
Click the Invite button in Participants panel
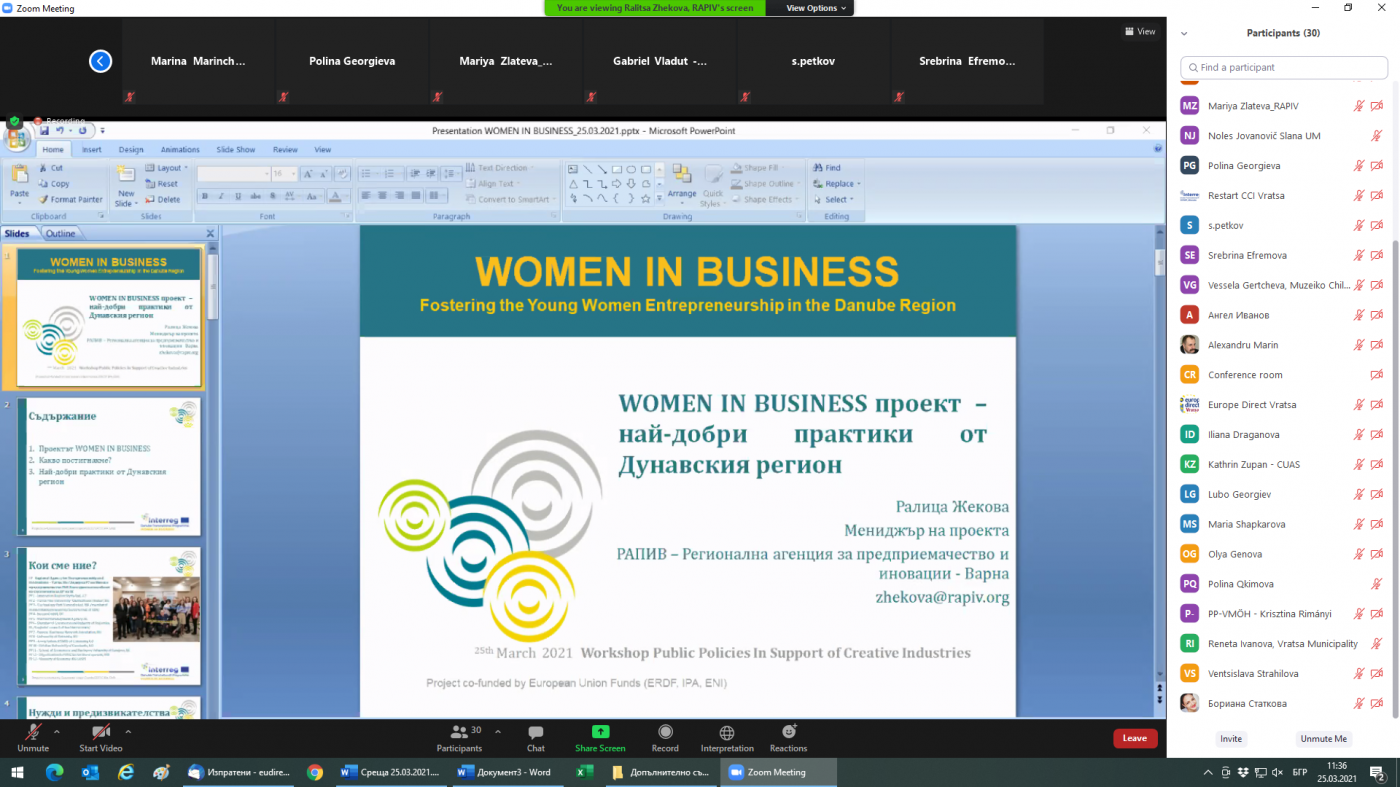(1231, 738)
